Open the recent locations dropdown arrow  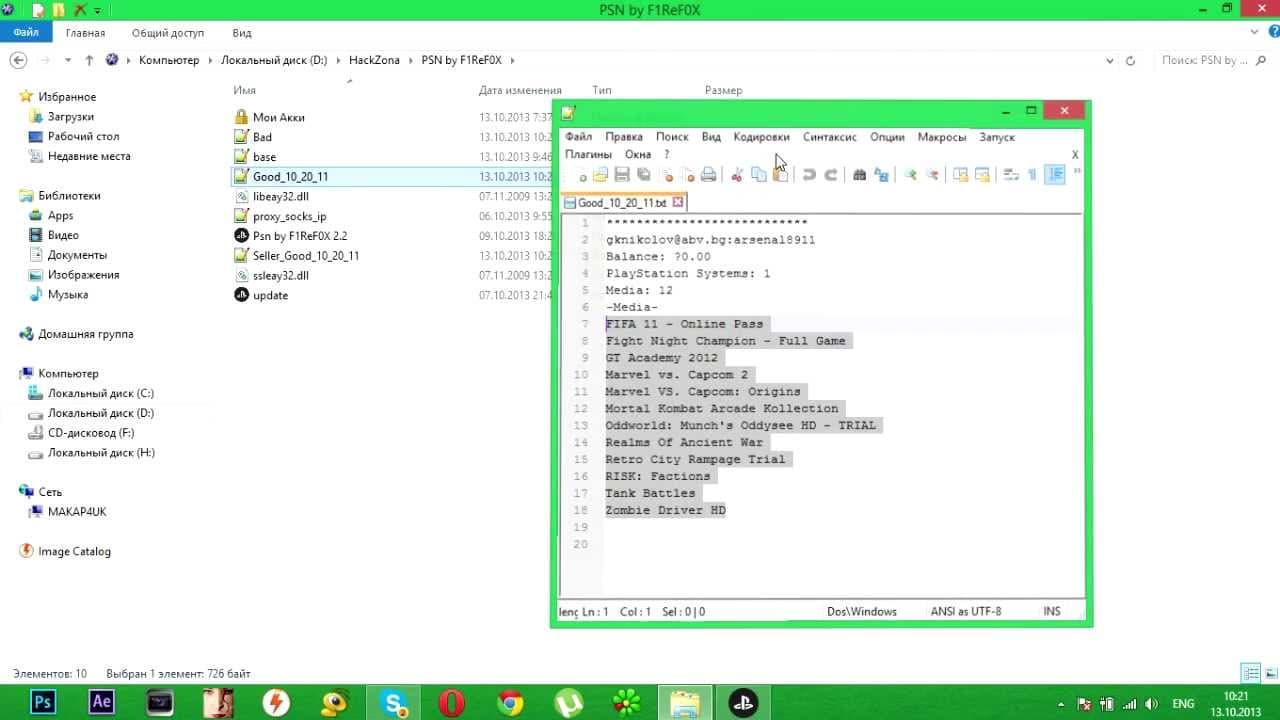tap(69, 60)
